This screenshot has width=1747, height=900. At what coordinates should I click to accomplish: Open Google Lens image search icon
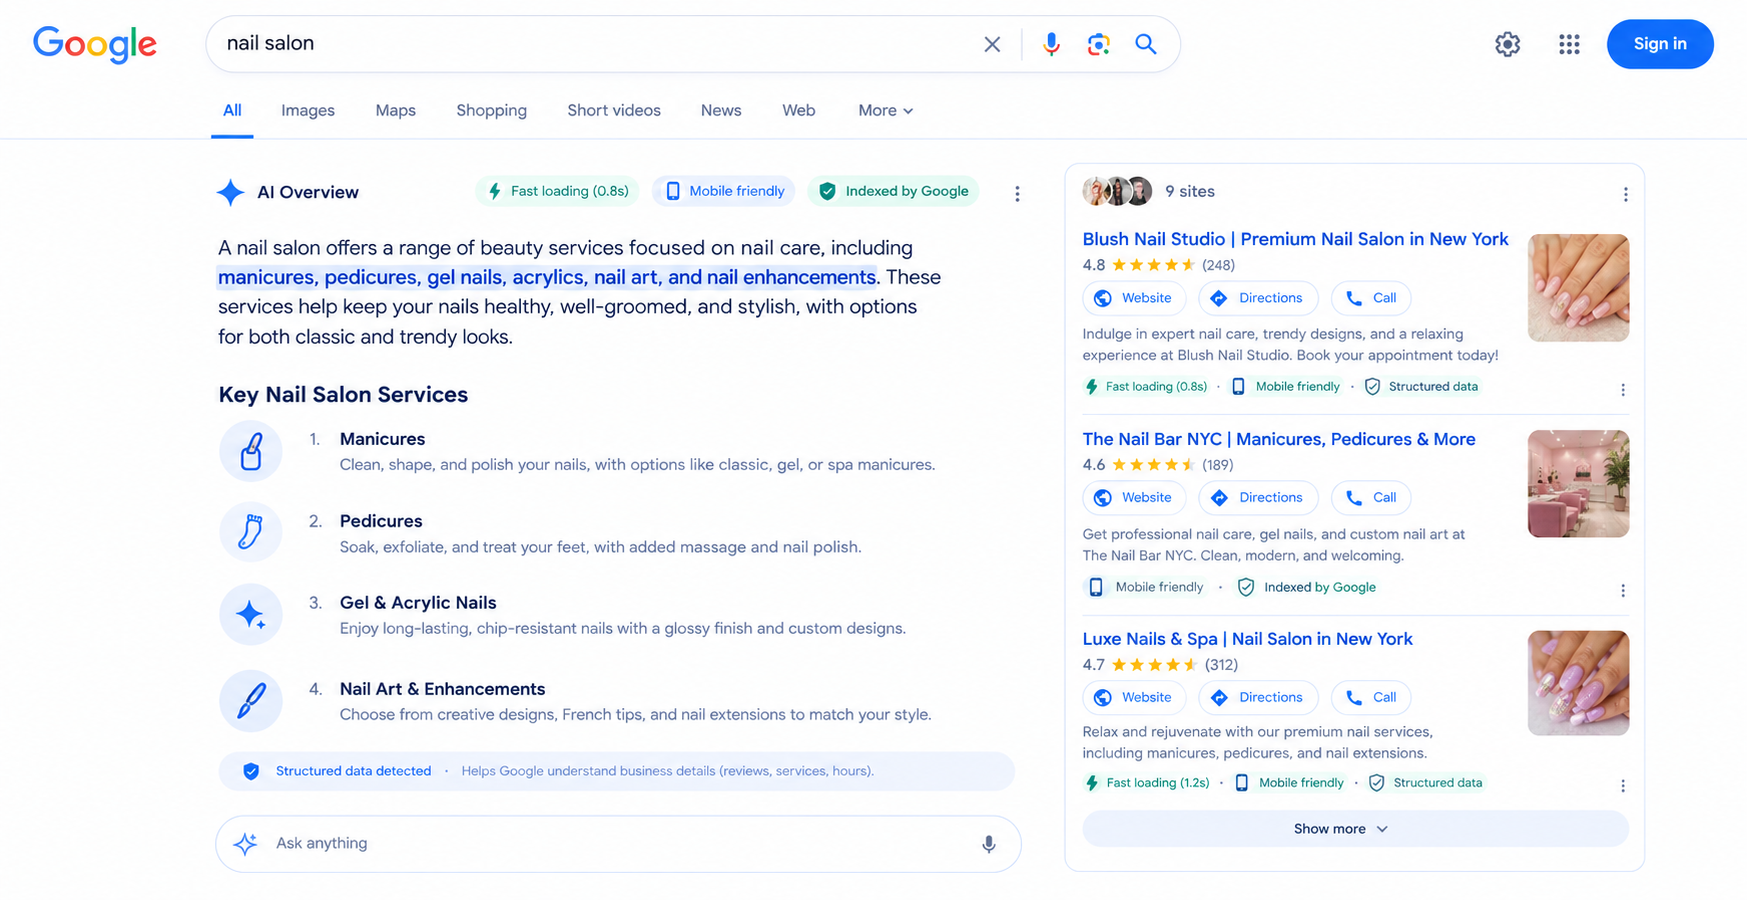pos(1098,44)
